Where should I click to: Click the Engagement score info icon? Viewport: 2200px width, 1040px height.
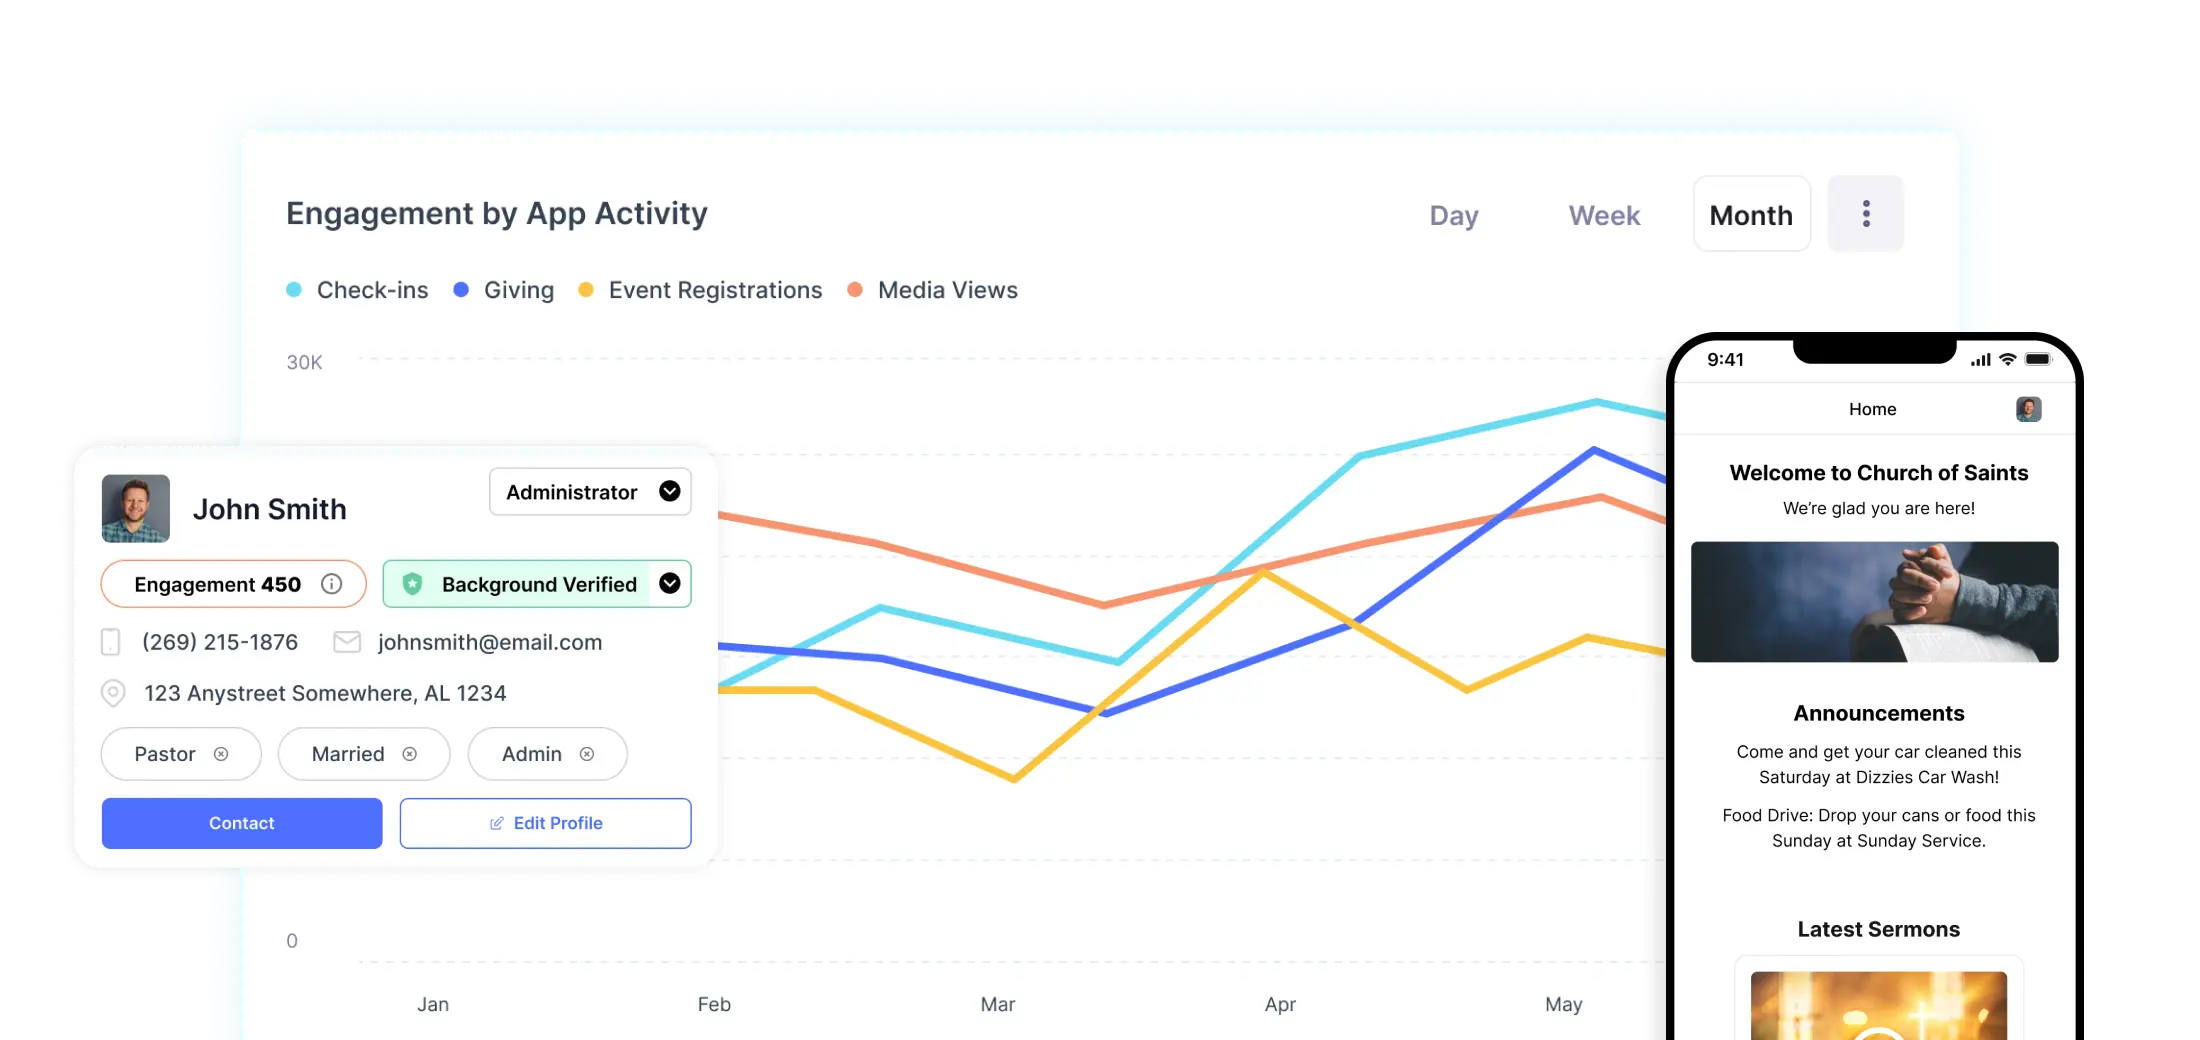331,584
